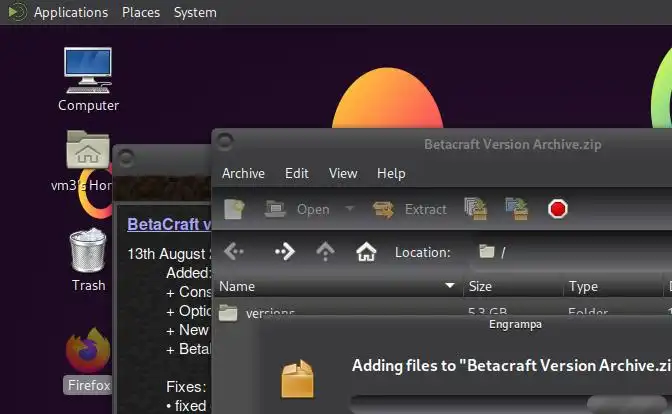Go up one level arrow
This screenshot has width=672, height=414.
point(325,252)
